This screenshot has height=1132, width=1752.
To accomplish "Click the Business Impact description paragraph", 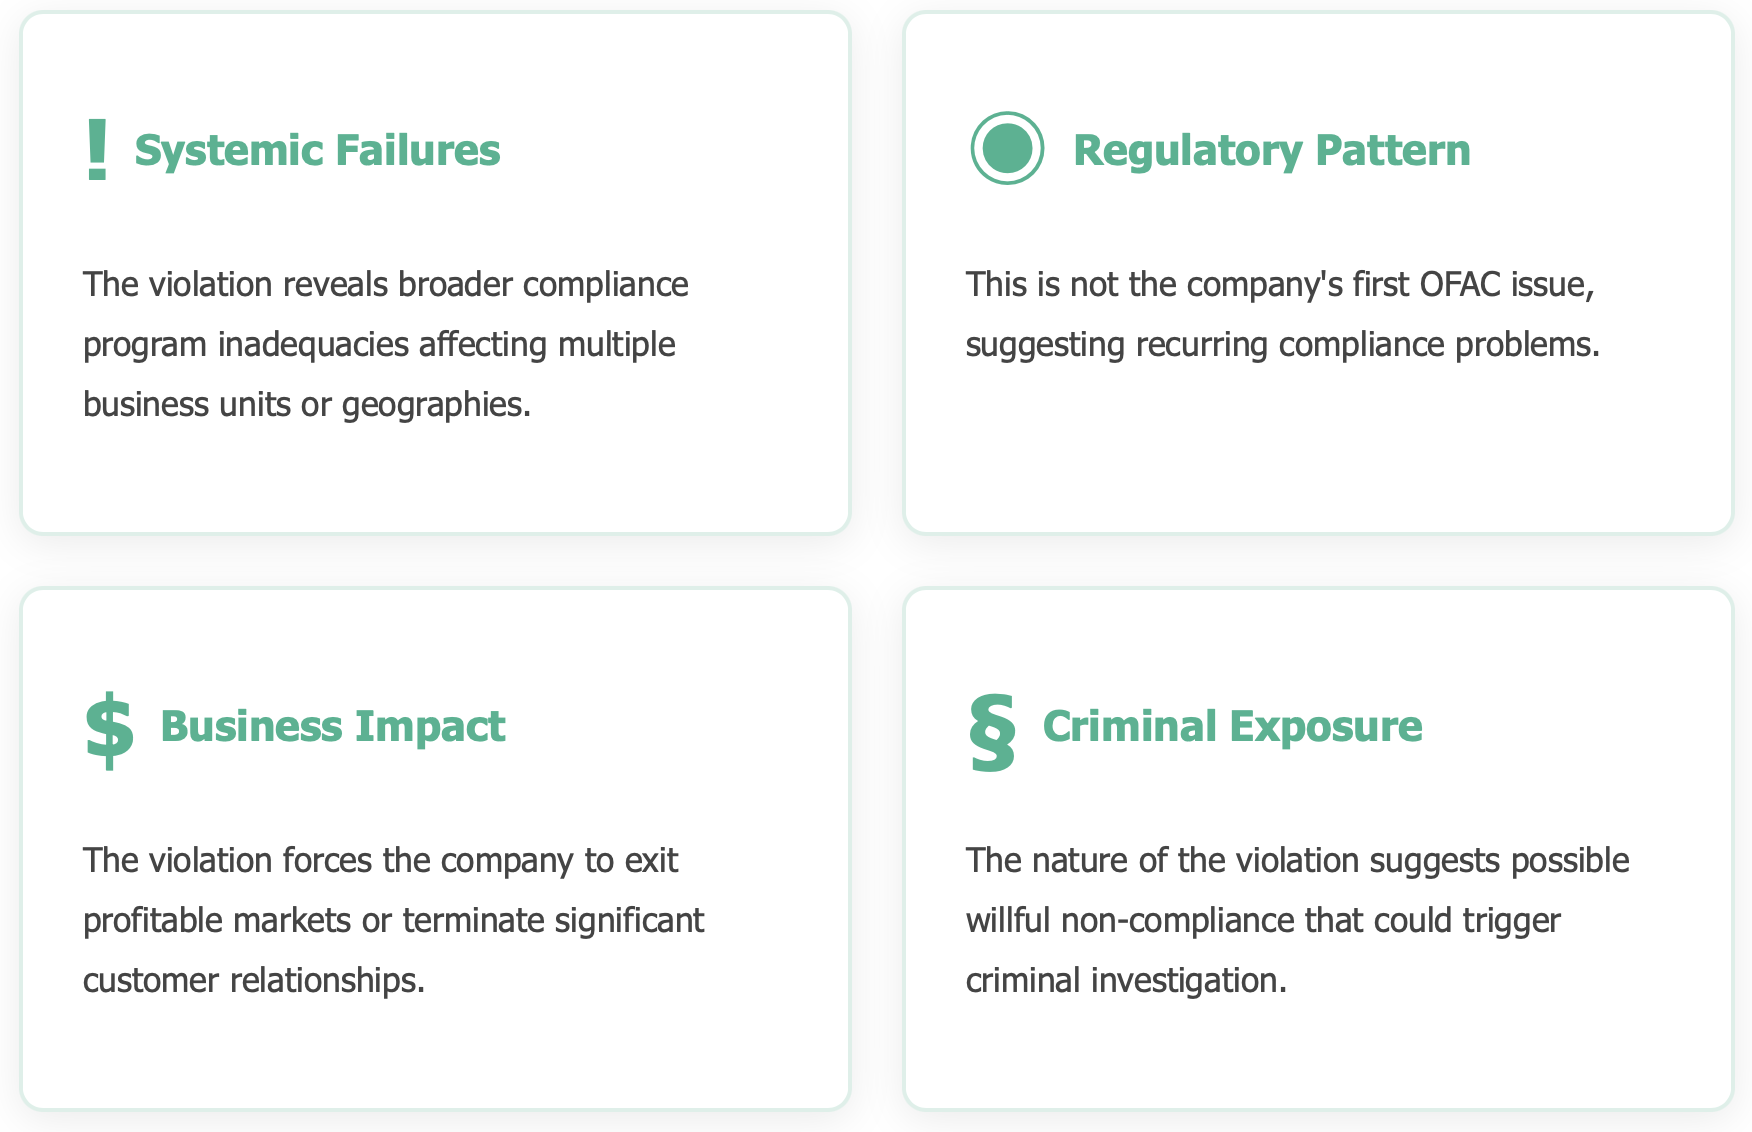I will [x=393, y=920].
